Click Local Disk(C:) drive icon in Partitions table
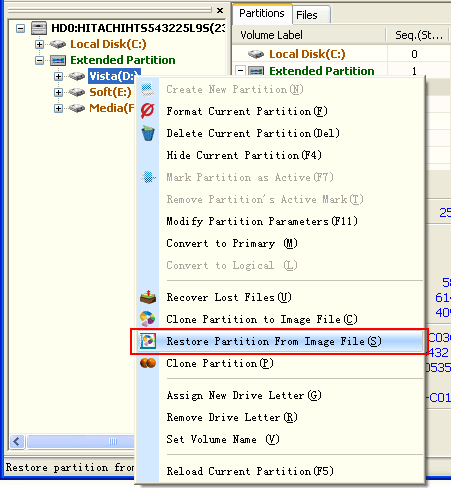 click(x=256, y=54)
